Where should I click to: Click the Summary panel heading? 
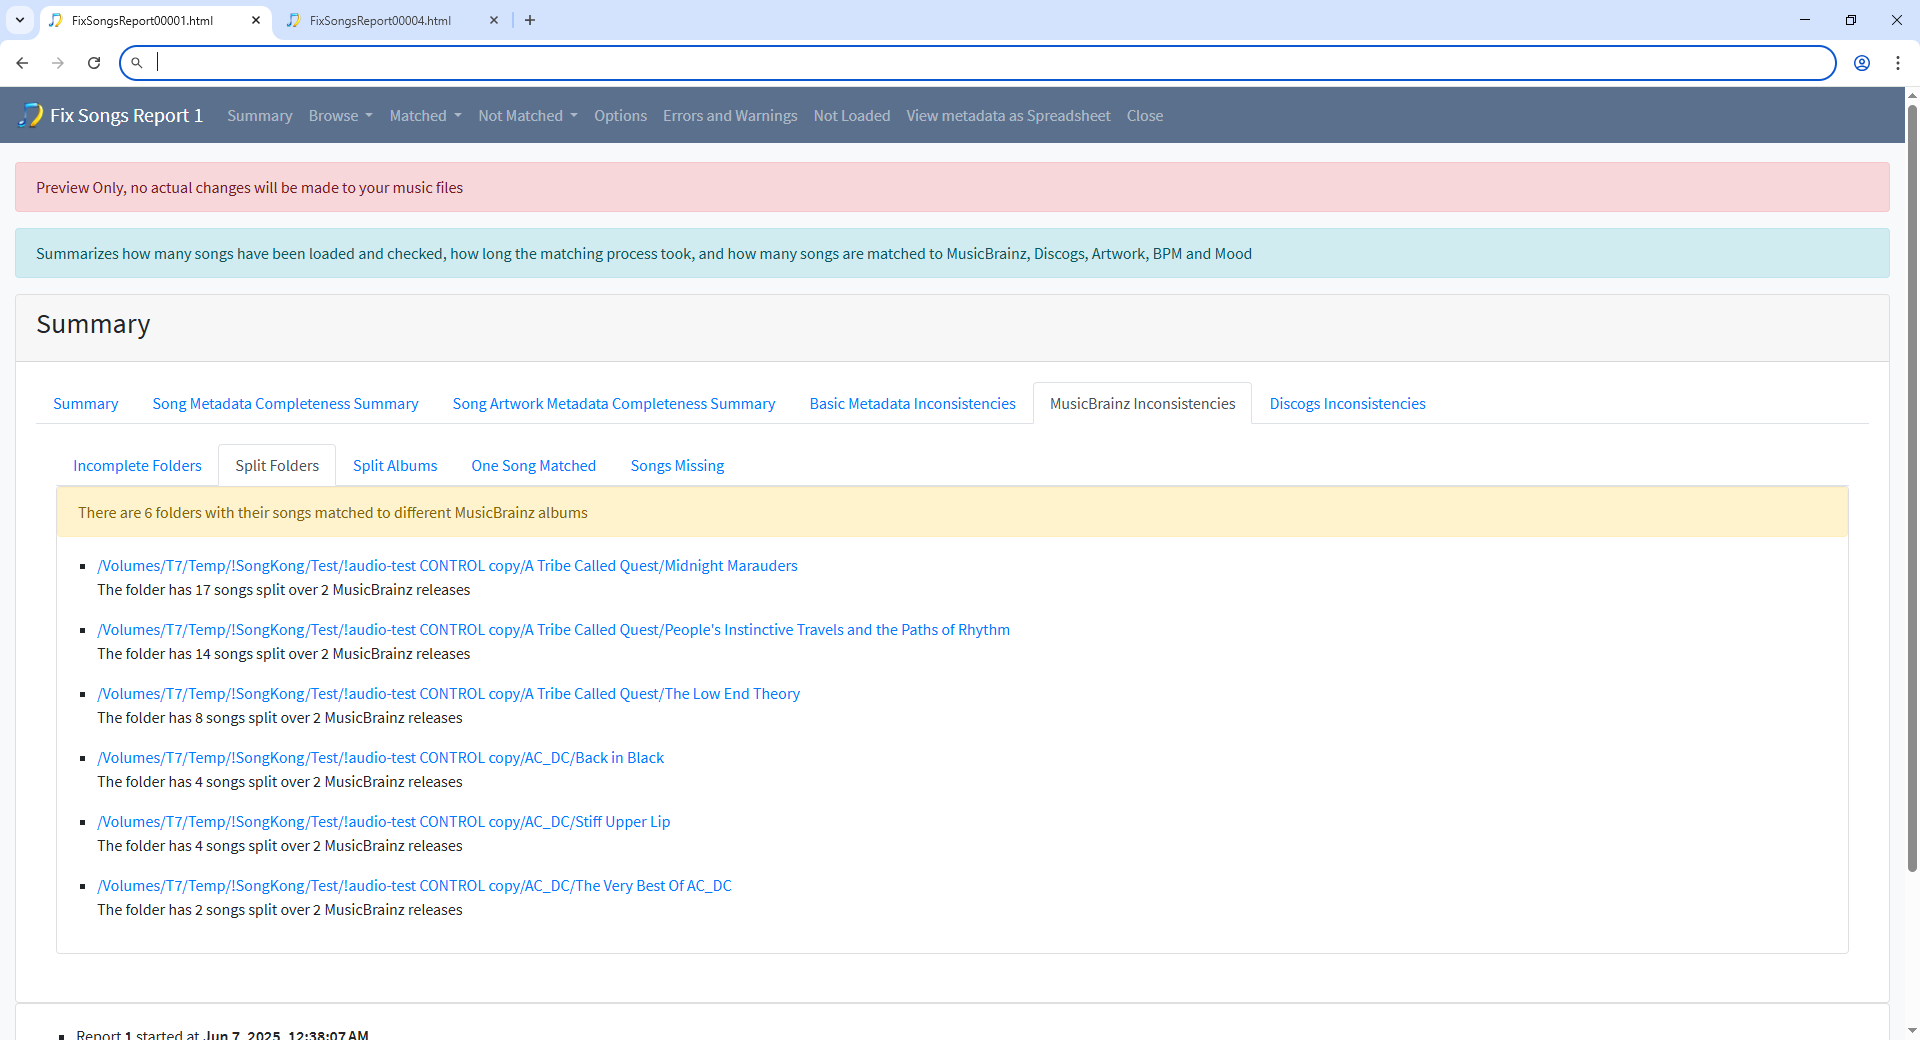pyautogui.click(x=93, y=325)
